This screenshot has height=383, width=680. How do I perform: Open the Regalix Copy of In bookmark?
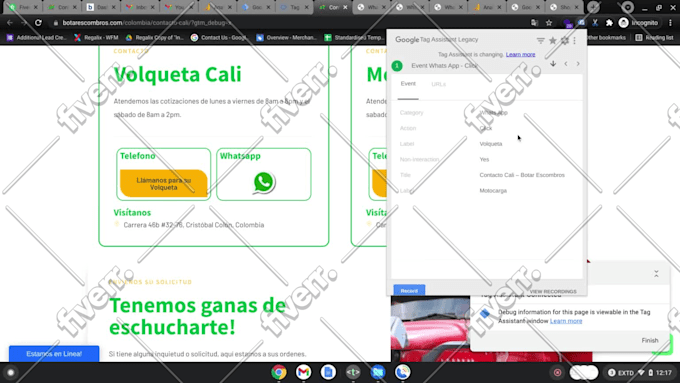[x=154, y=38]
